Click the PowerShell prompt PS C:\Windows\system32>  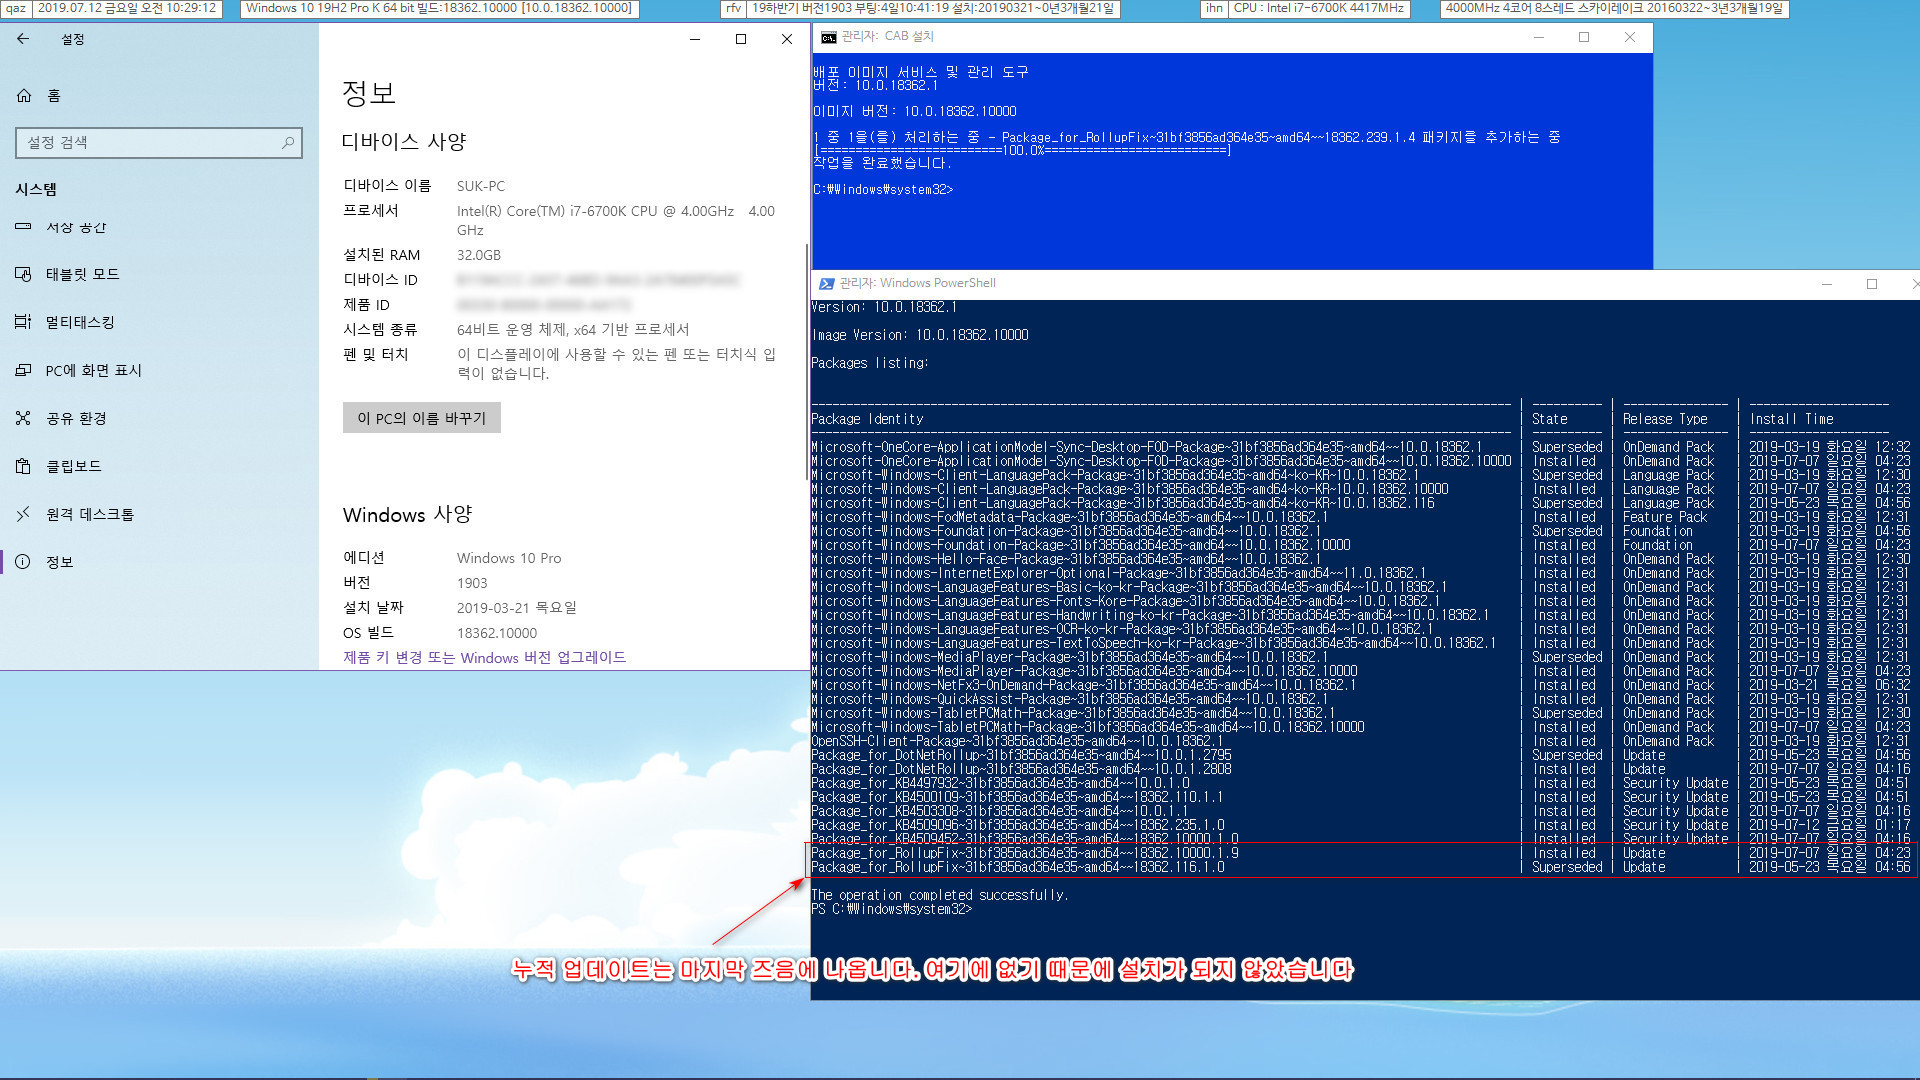click(x=891, y=909)
